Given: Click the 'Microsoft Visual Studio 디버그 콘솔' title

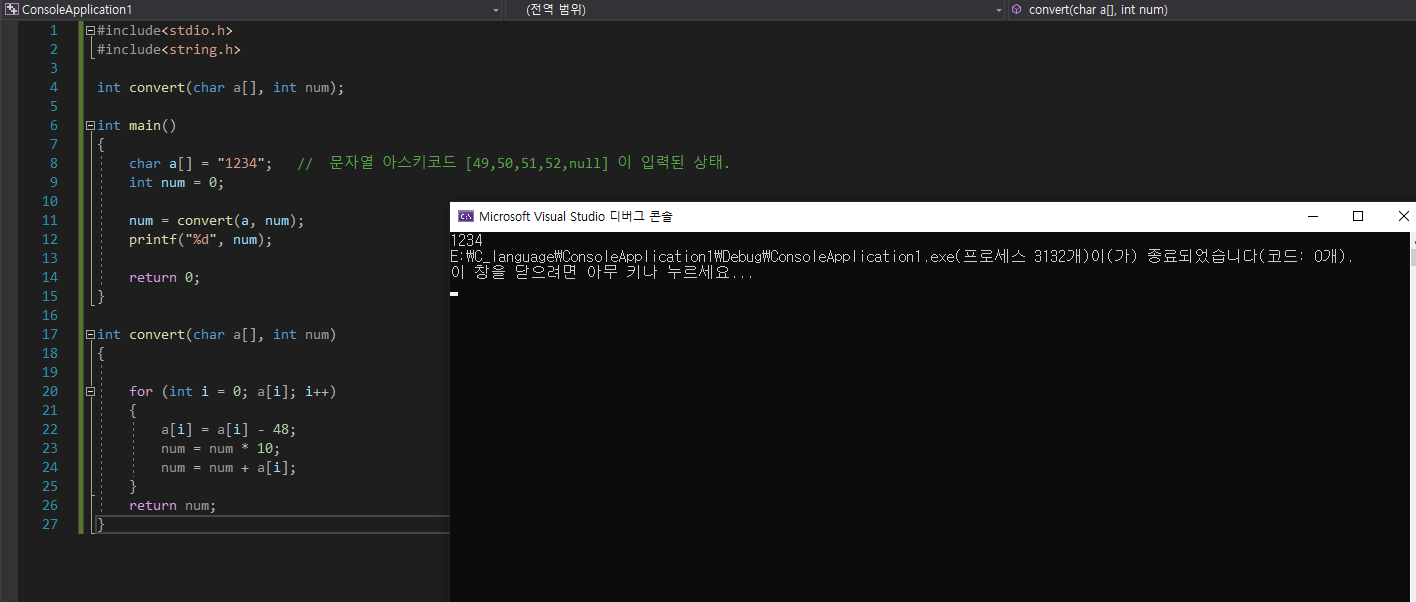Looking at the screenshot, I should (x=576, y=216).
